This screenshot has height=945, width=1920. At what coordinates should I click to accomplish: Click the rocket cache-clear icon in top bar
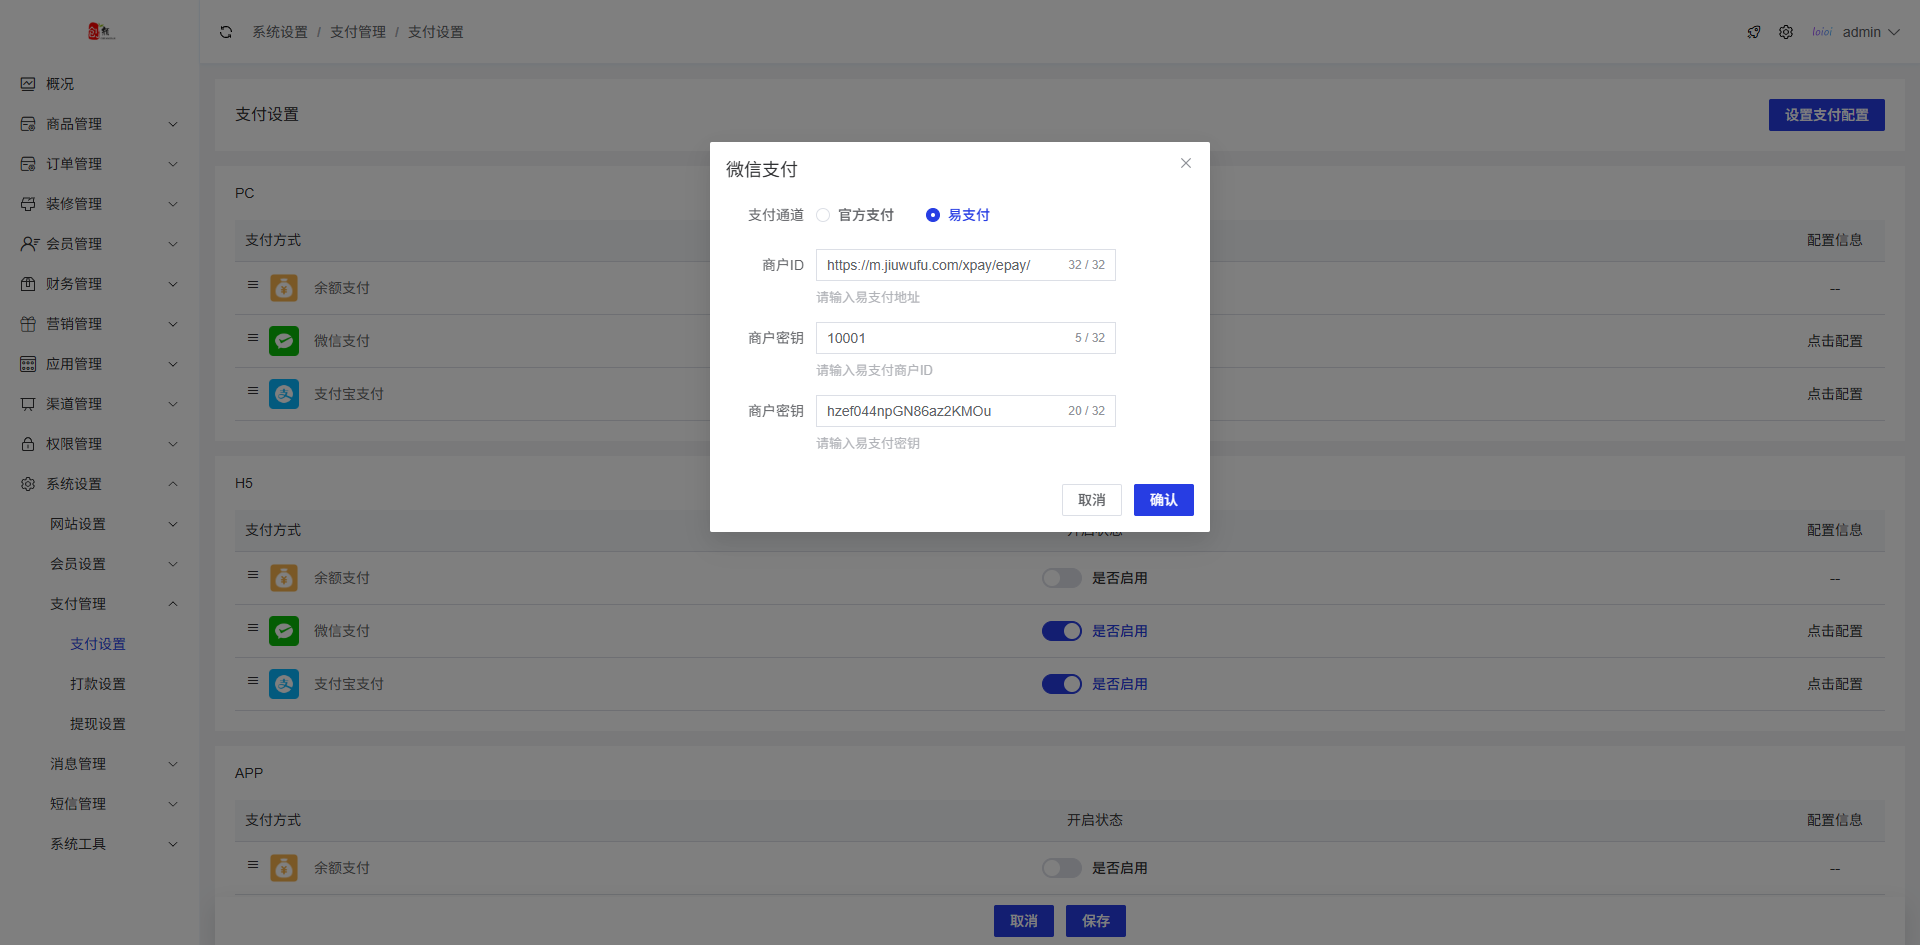pyautogui.click(x=1754, y=32)
